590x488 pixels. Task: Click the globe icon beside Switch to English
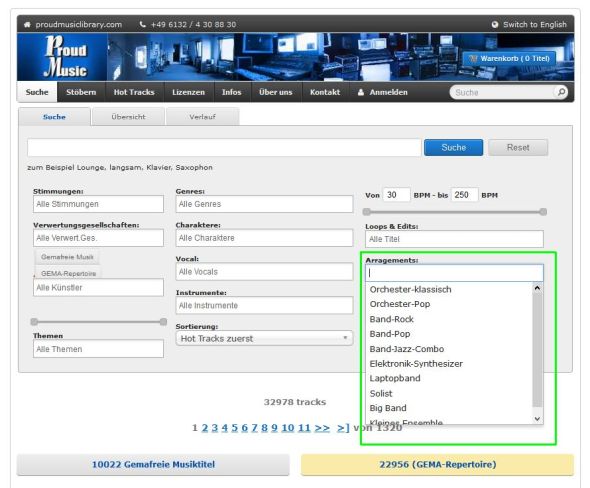pyautogui.click(x=494, y=25)
